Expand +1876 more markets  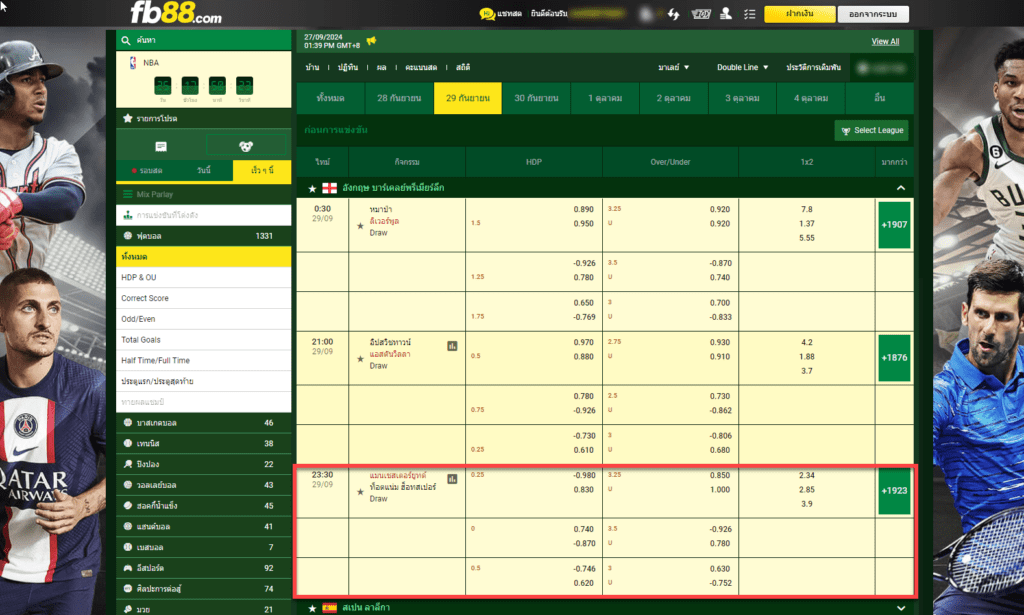point(894,358)
